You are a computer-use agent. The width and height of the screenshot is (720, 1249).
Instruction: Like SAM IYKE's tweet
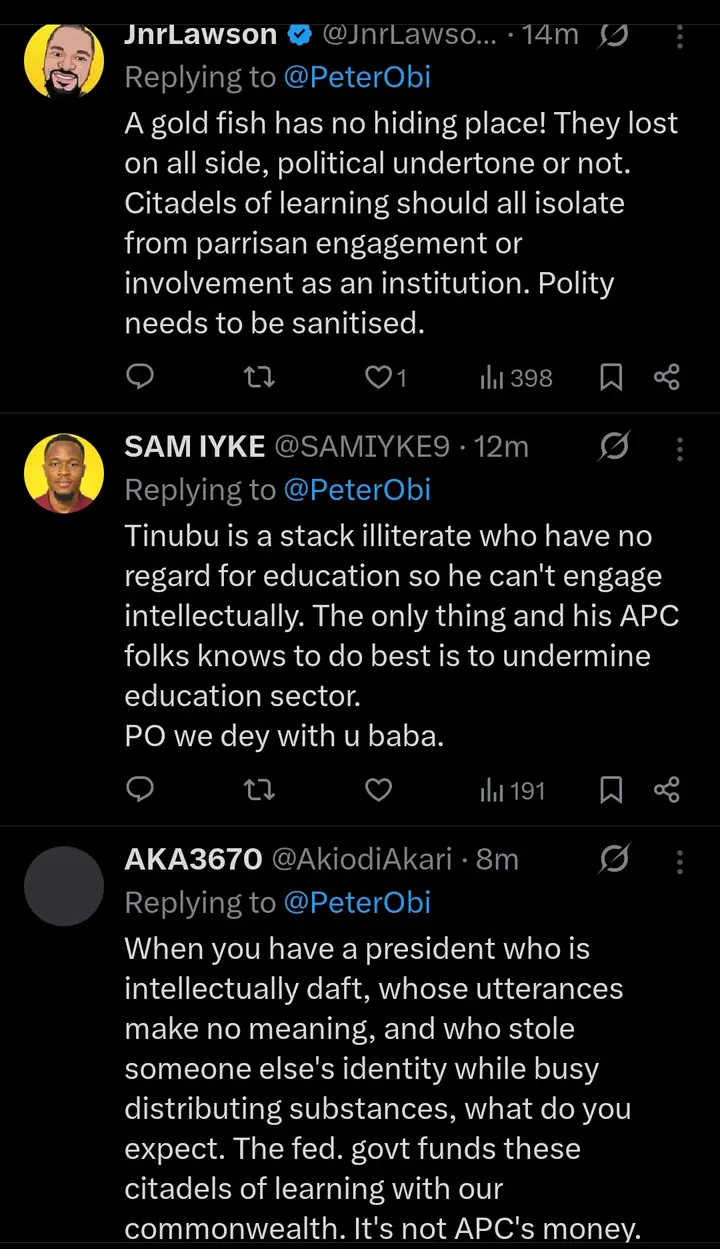click(x=378, y=791)
